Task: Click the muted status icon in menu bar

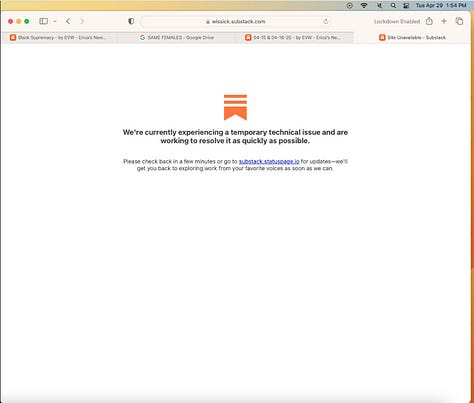Action: [379, 5]
